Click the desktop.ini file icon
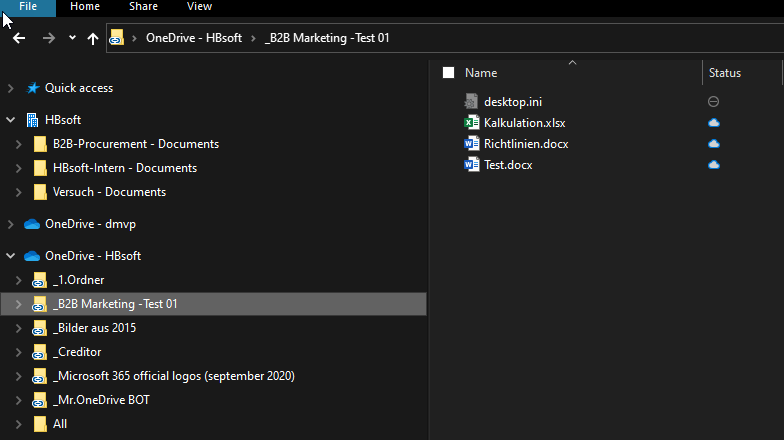Viewport: 784px width, 440px height. [x=472, y=101]
